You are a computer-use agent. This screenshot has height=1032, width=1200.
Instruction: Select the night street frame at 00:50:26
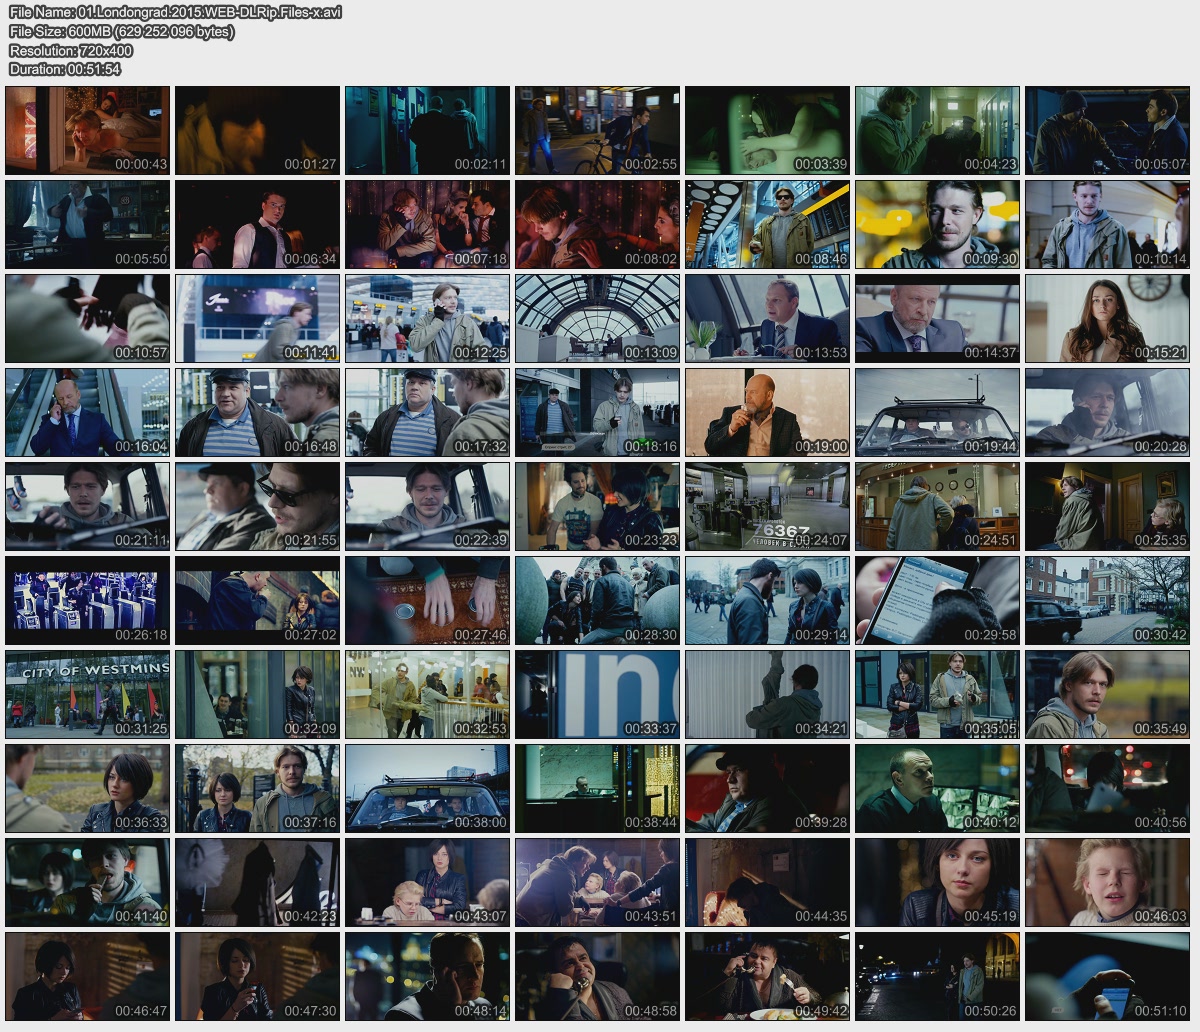point(937,976)
